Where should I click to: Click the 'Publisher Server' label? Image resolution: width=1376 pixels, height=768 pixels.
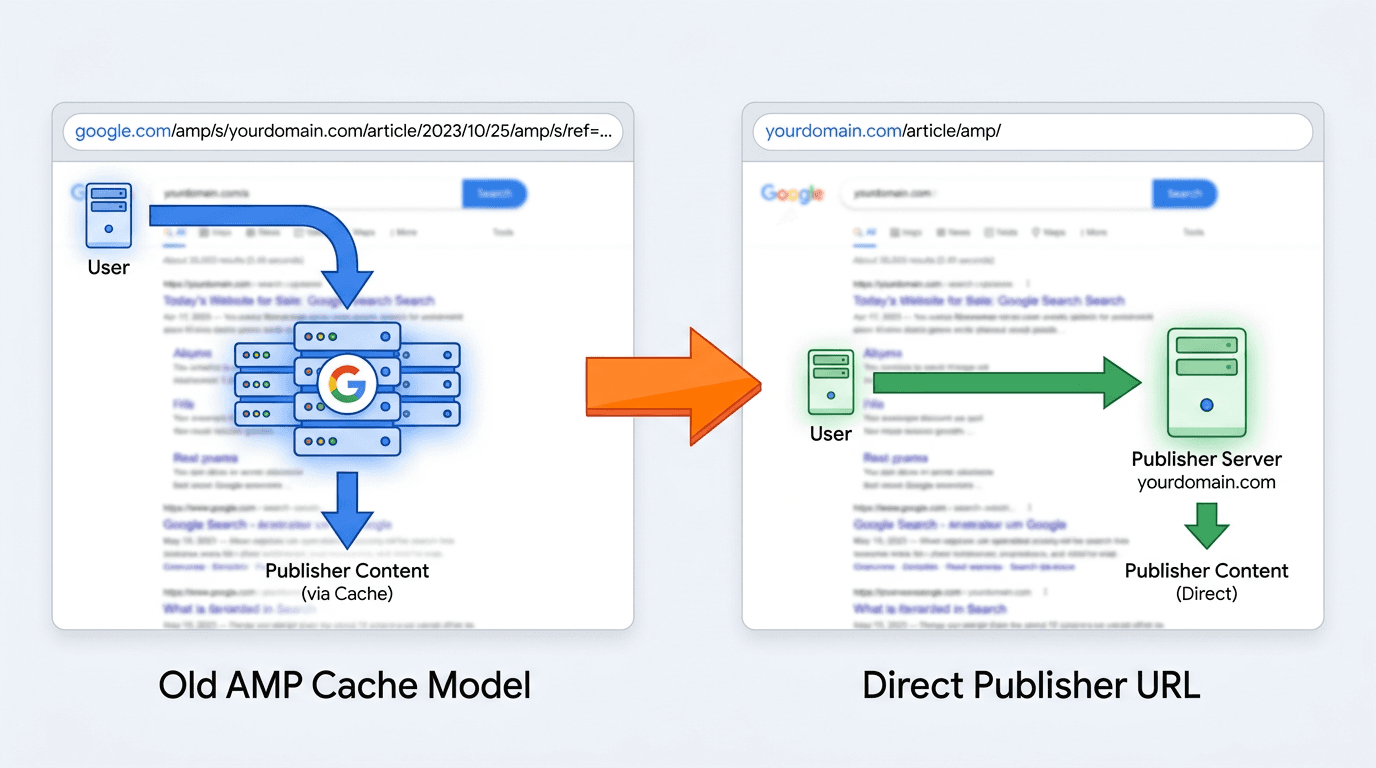[1206, 459]
